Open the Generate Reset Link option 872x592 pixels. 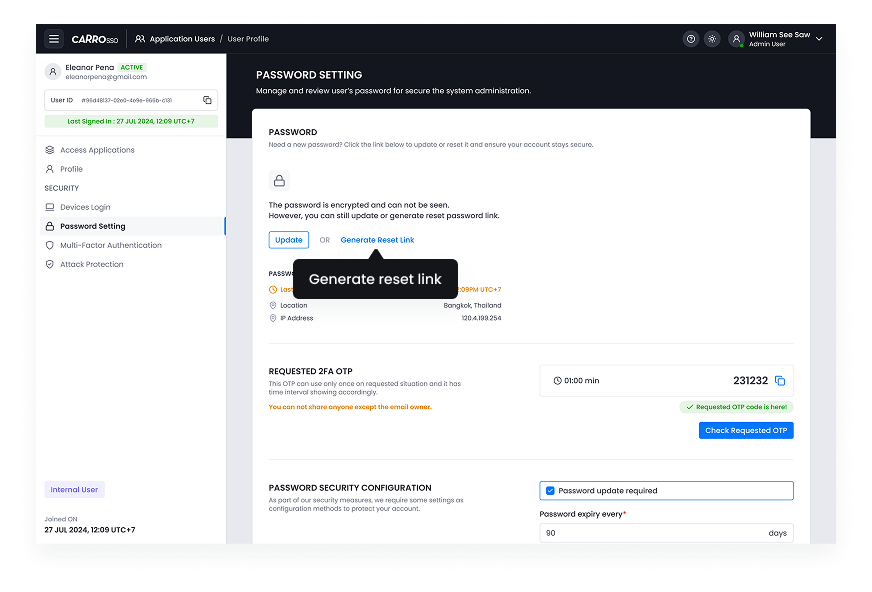click(x=377, y=240)
